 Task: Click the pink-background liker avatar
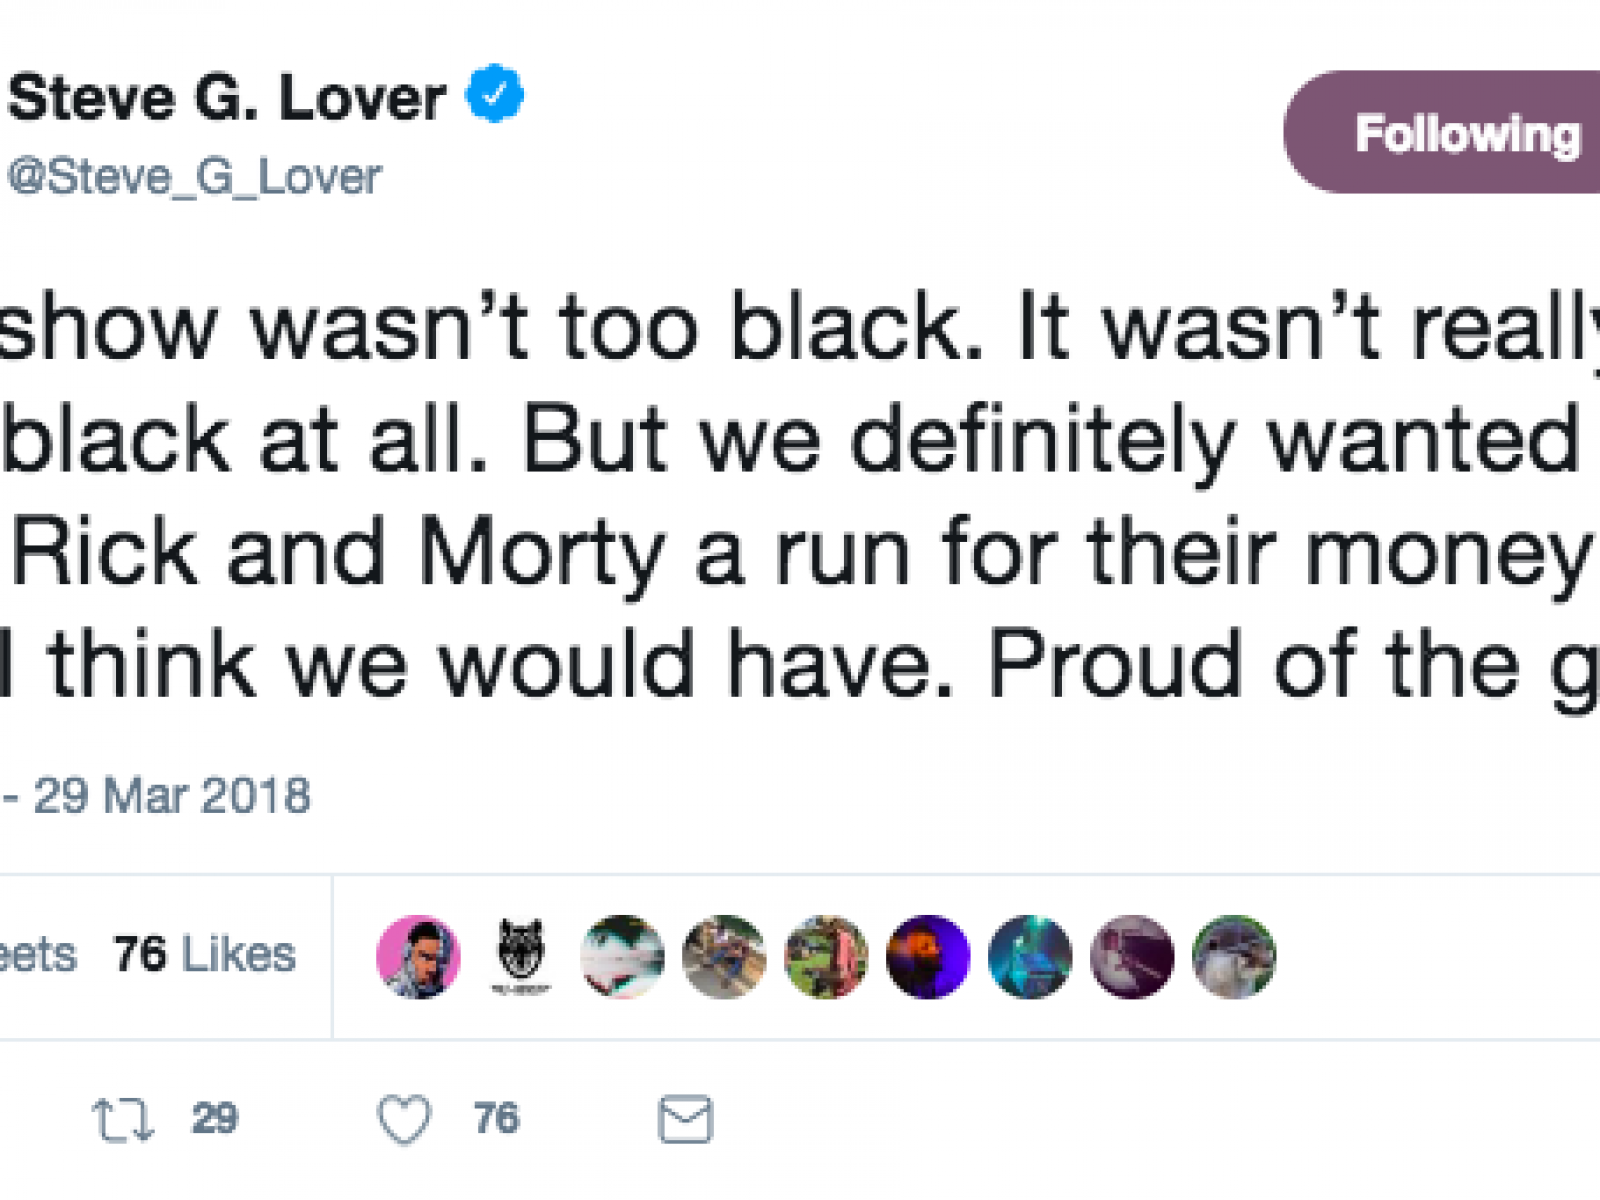(420, 955)
